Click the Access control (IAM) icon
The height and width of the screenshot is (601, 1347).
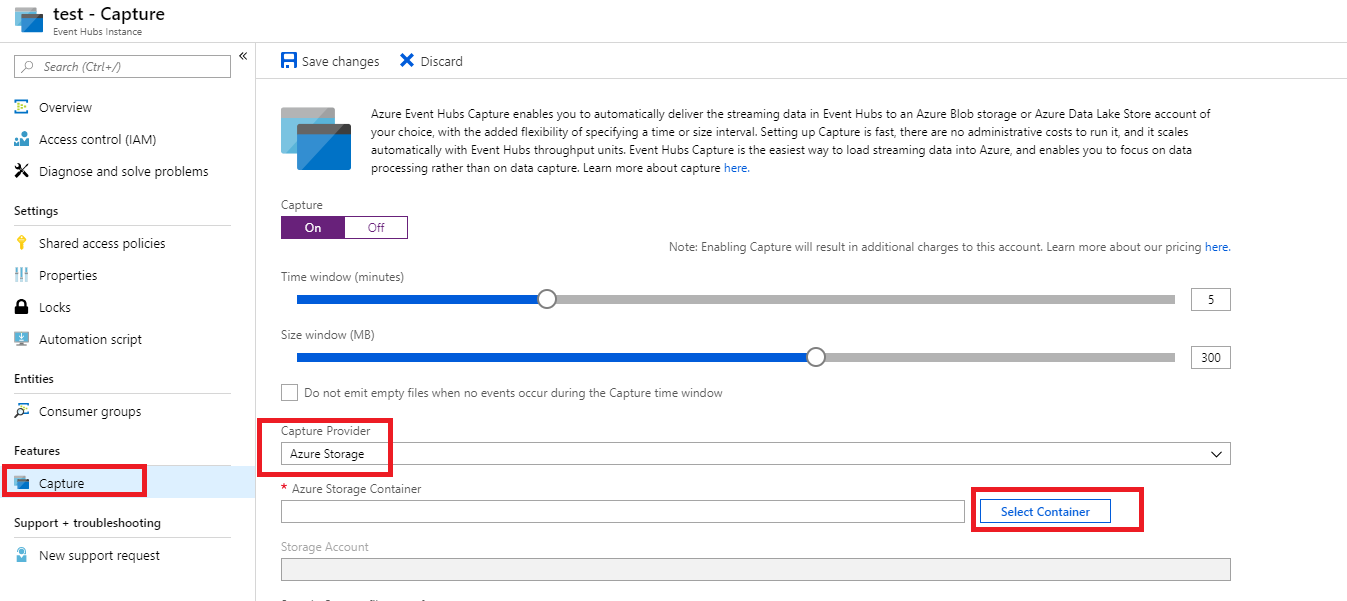pos(22,139)
